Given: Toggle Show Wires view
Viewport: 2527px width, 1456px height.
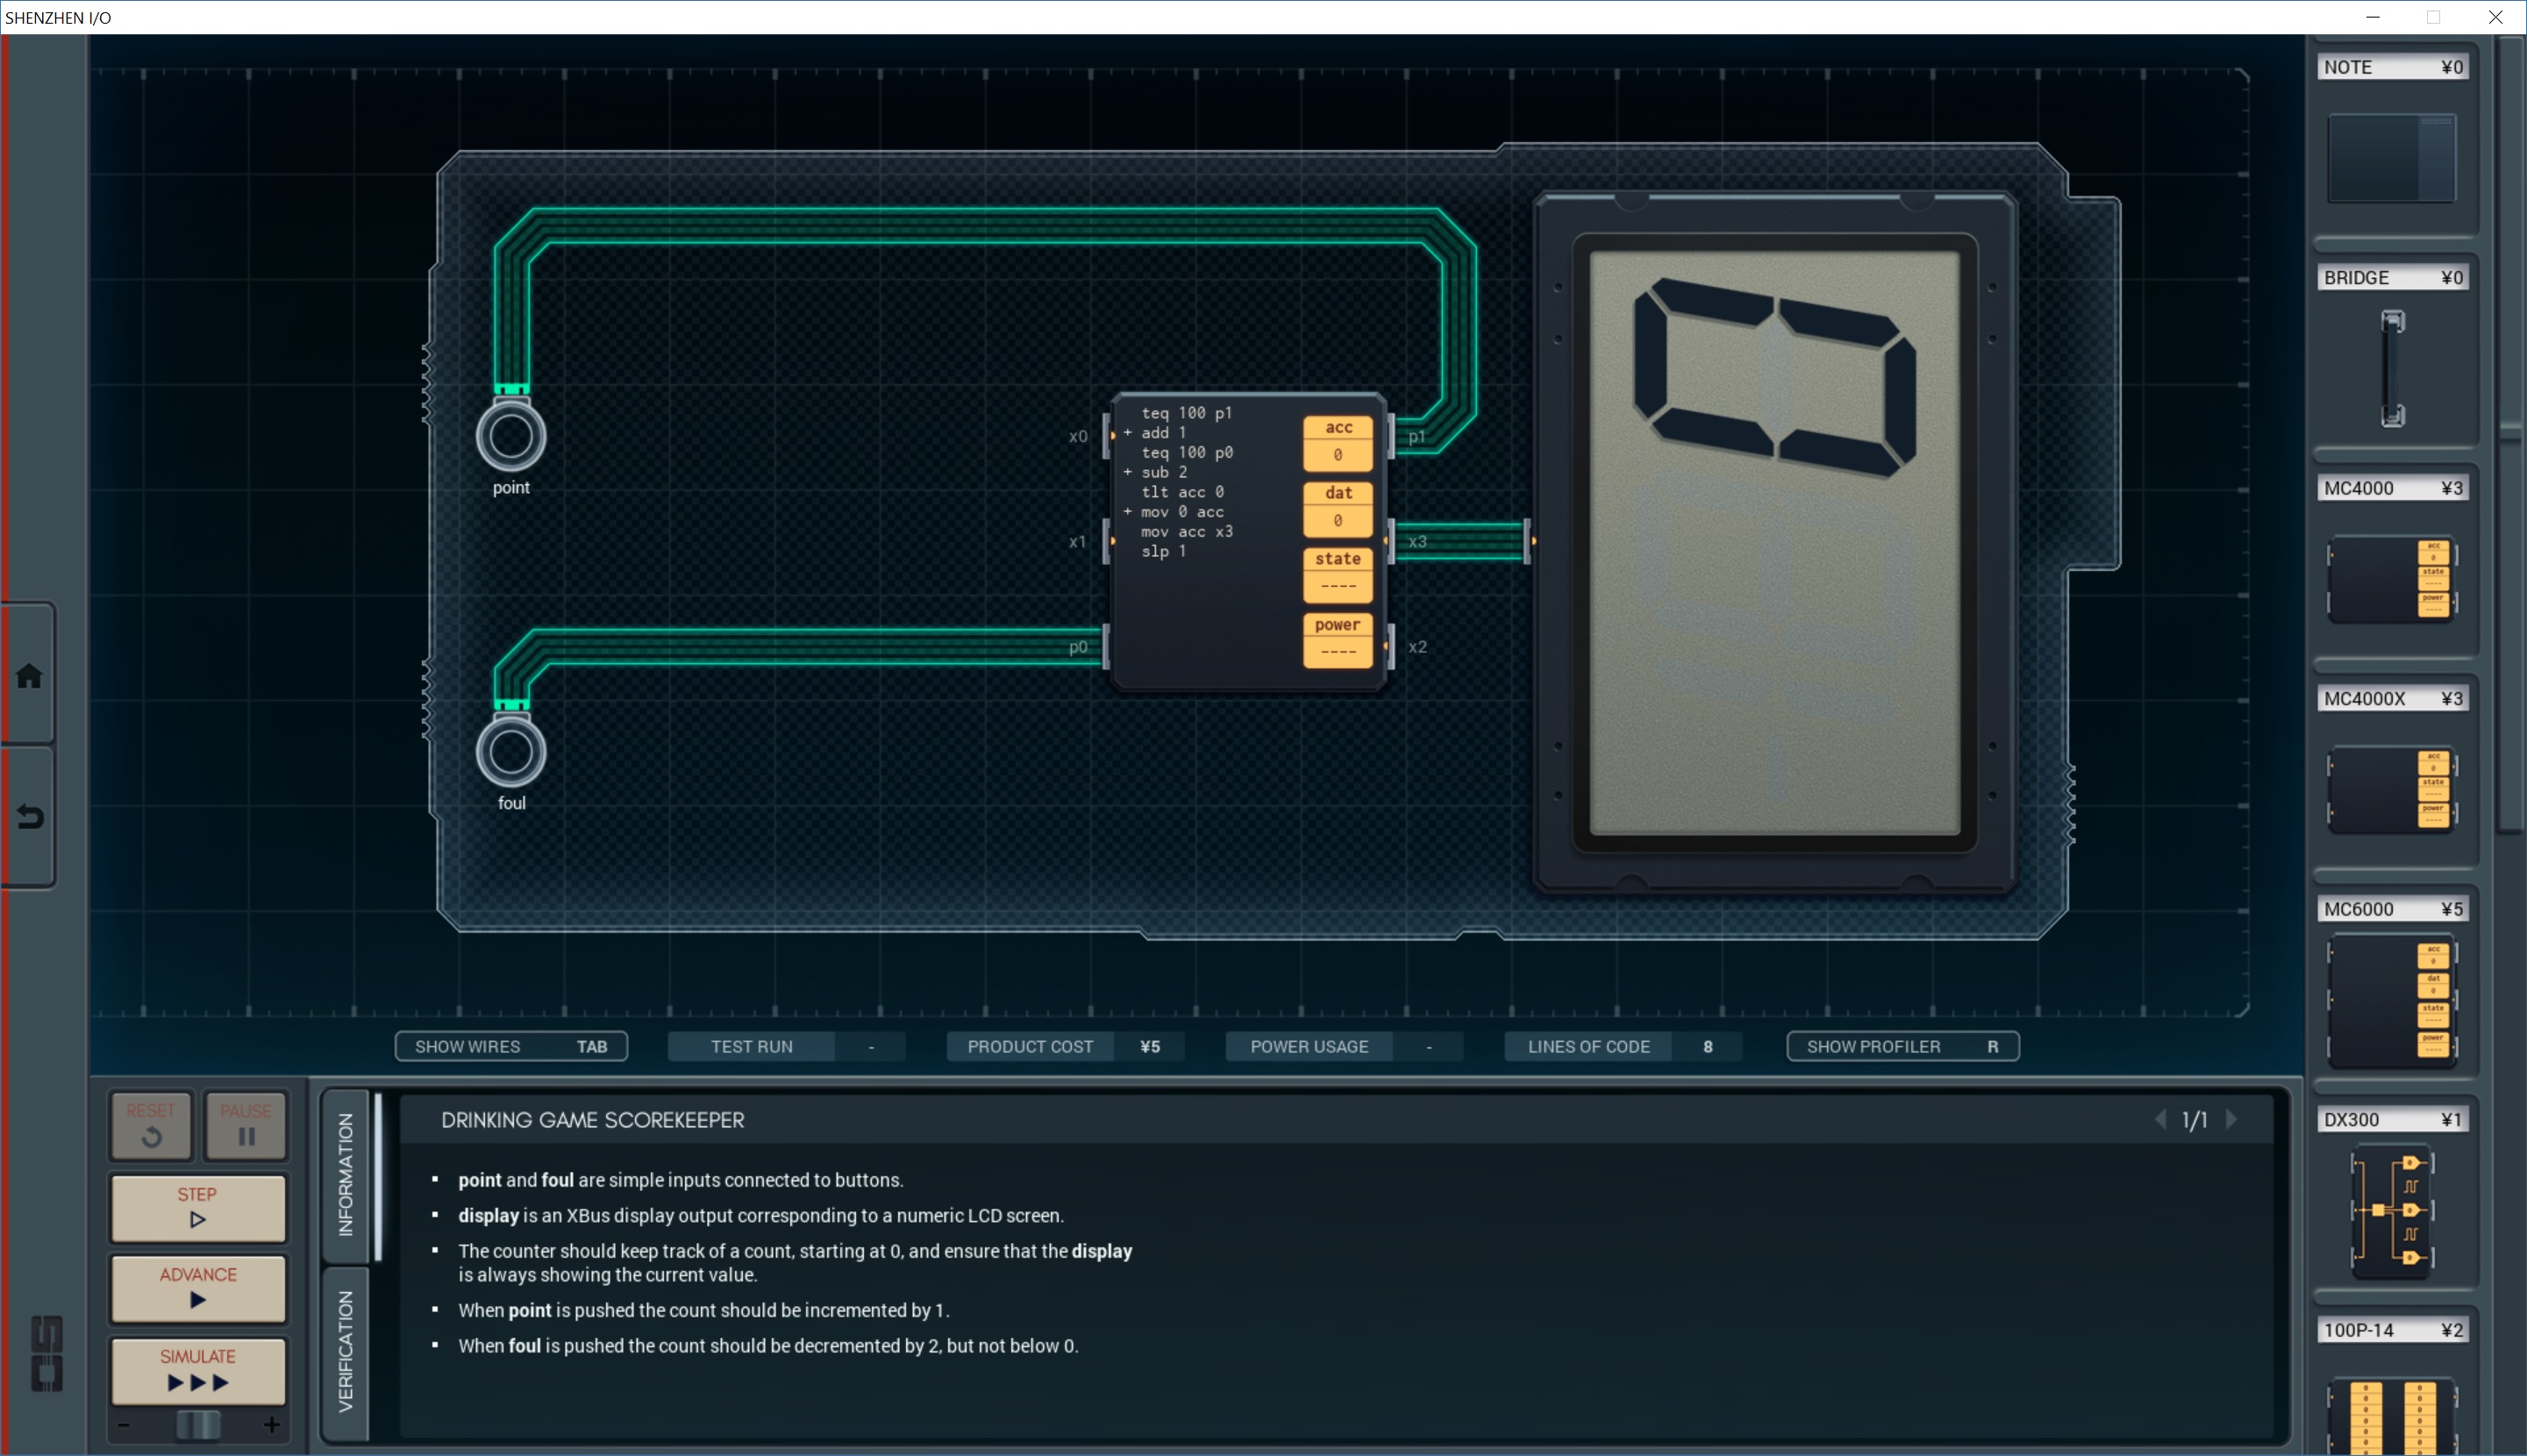Looking at the screenshot, I should 511,1046.
